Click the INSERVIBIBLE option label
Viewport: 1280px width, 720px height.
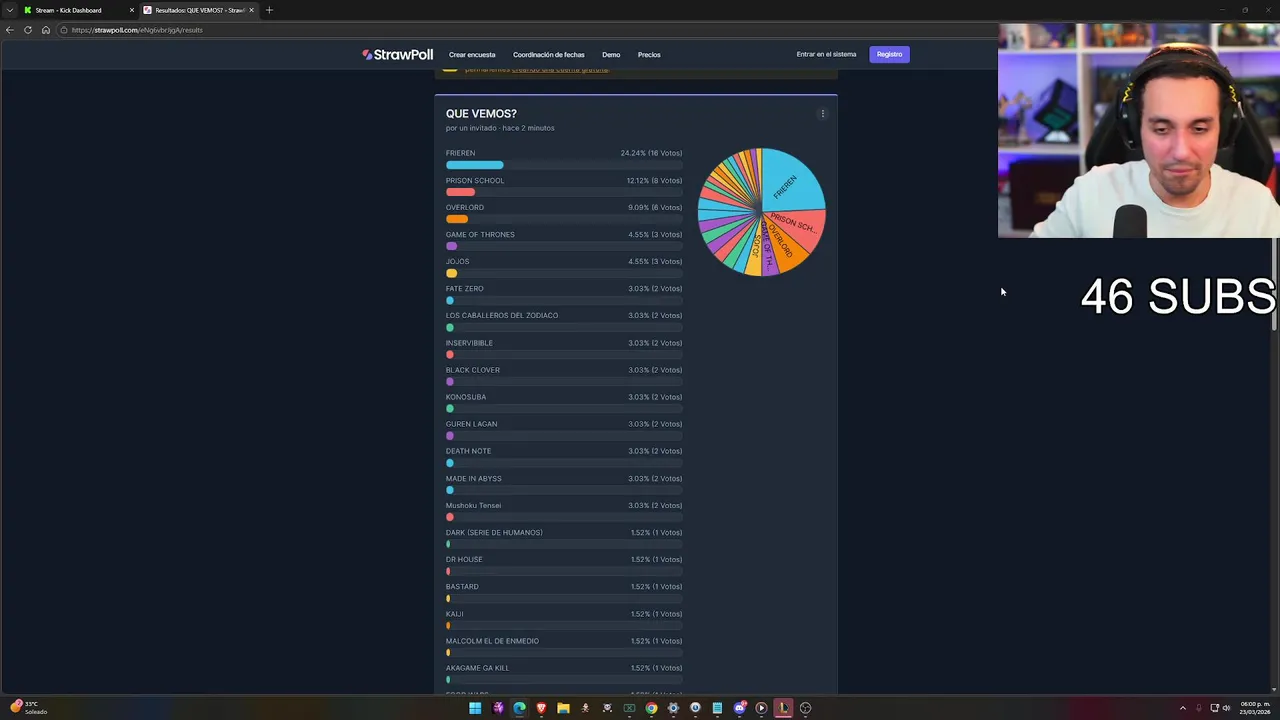(469, 343)
